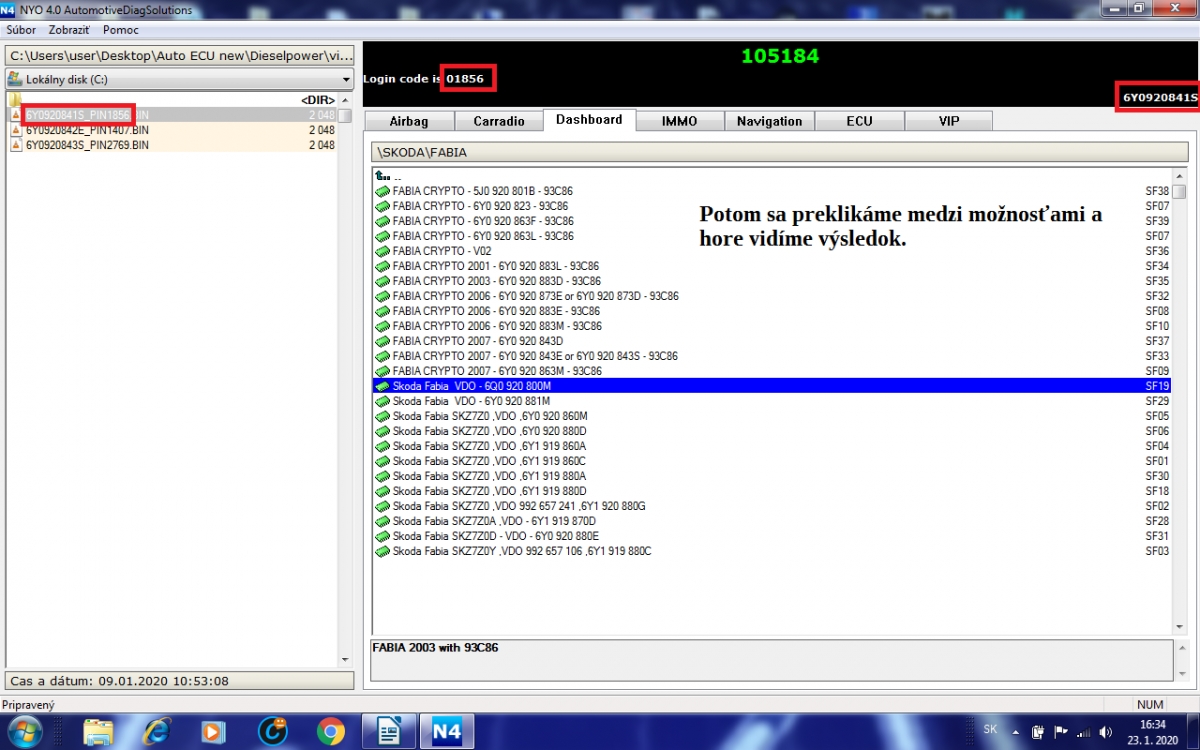Select 'Skoda Fabia SKZ7Z0 ,VDO ,6Y1 919 860C'
Viewport: 1200px width, 750px height.
click(772, 461)
